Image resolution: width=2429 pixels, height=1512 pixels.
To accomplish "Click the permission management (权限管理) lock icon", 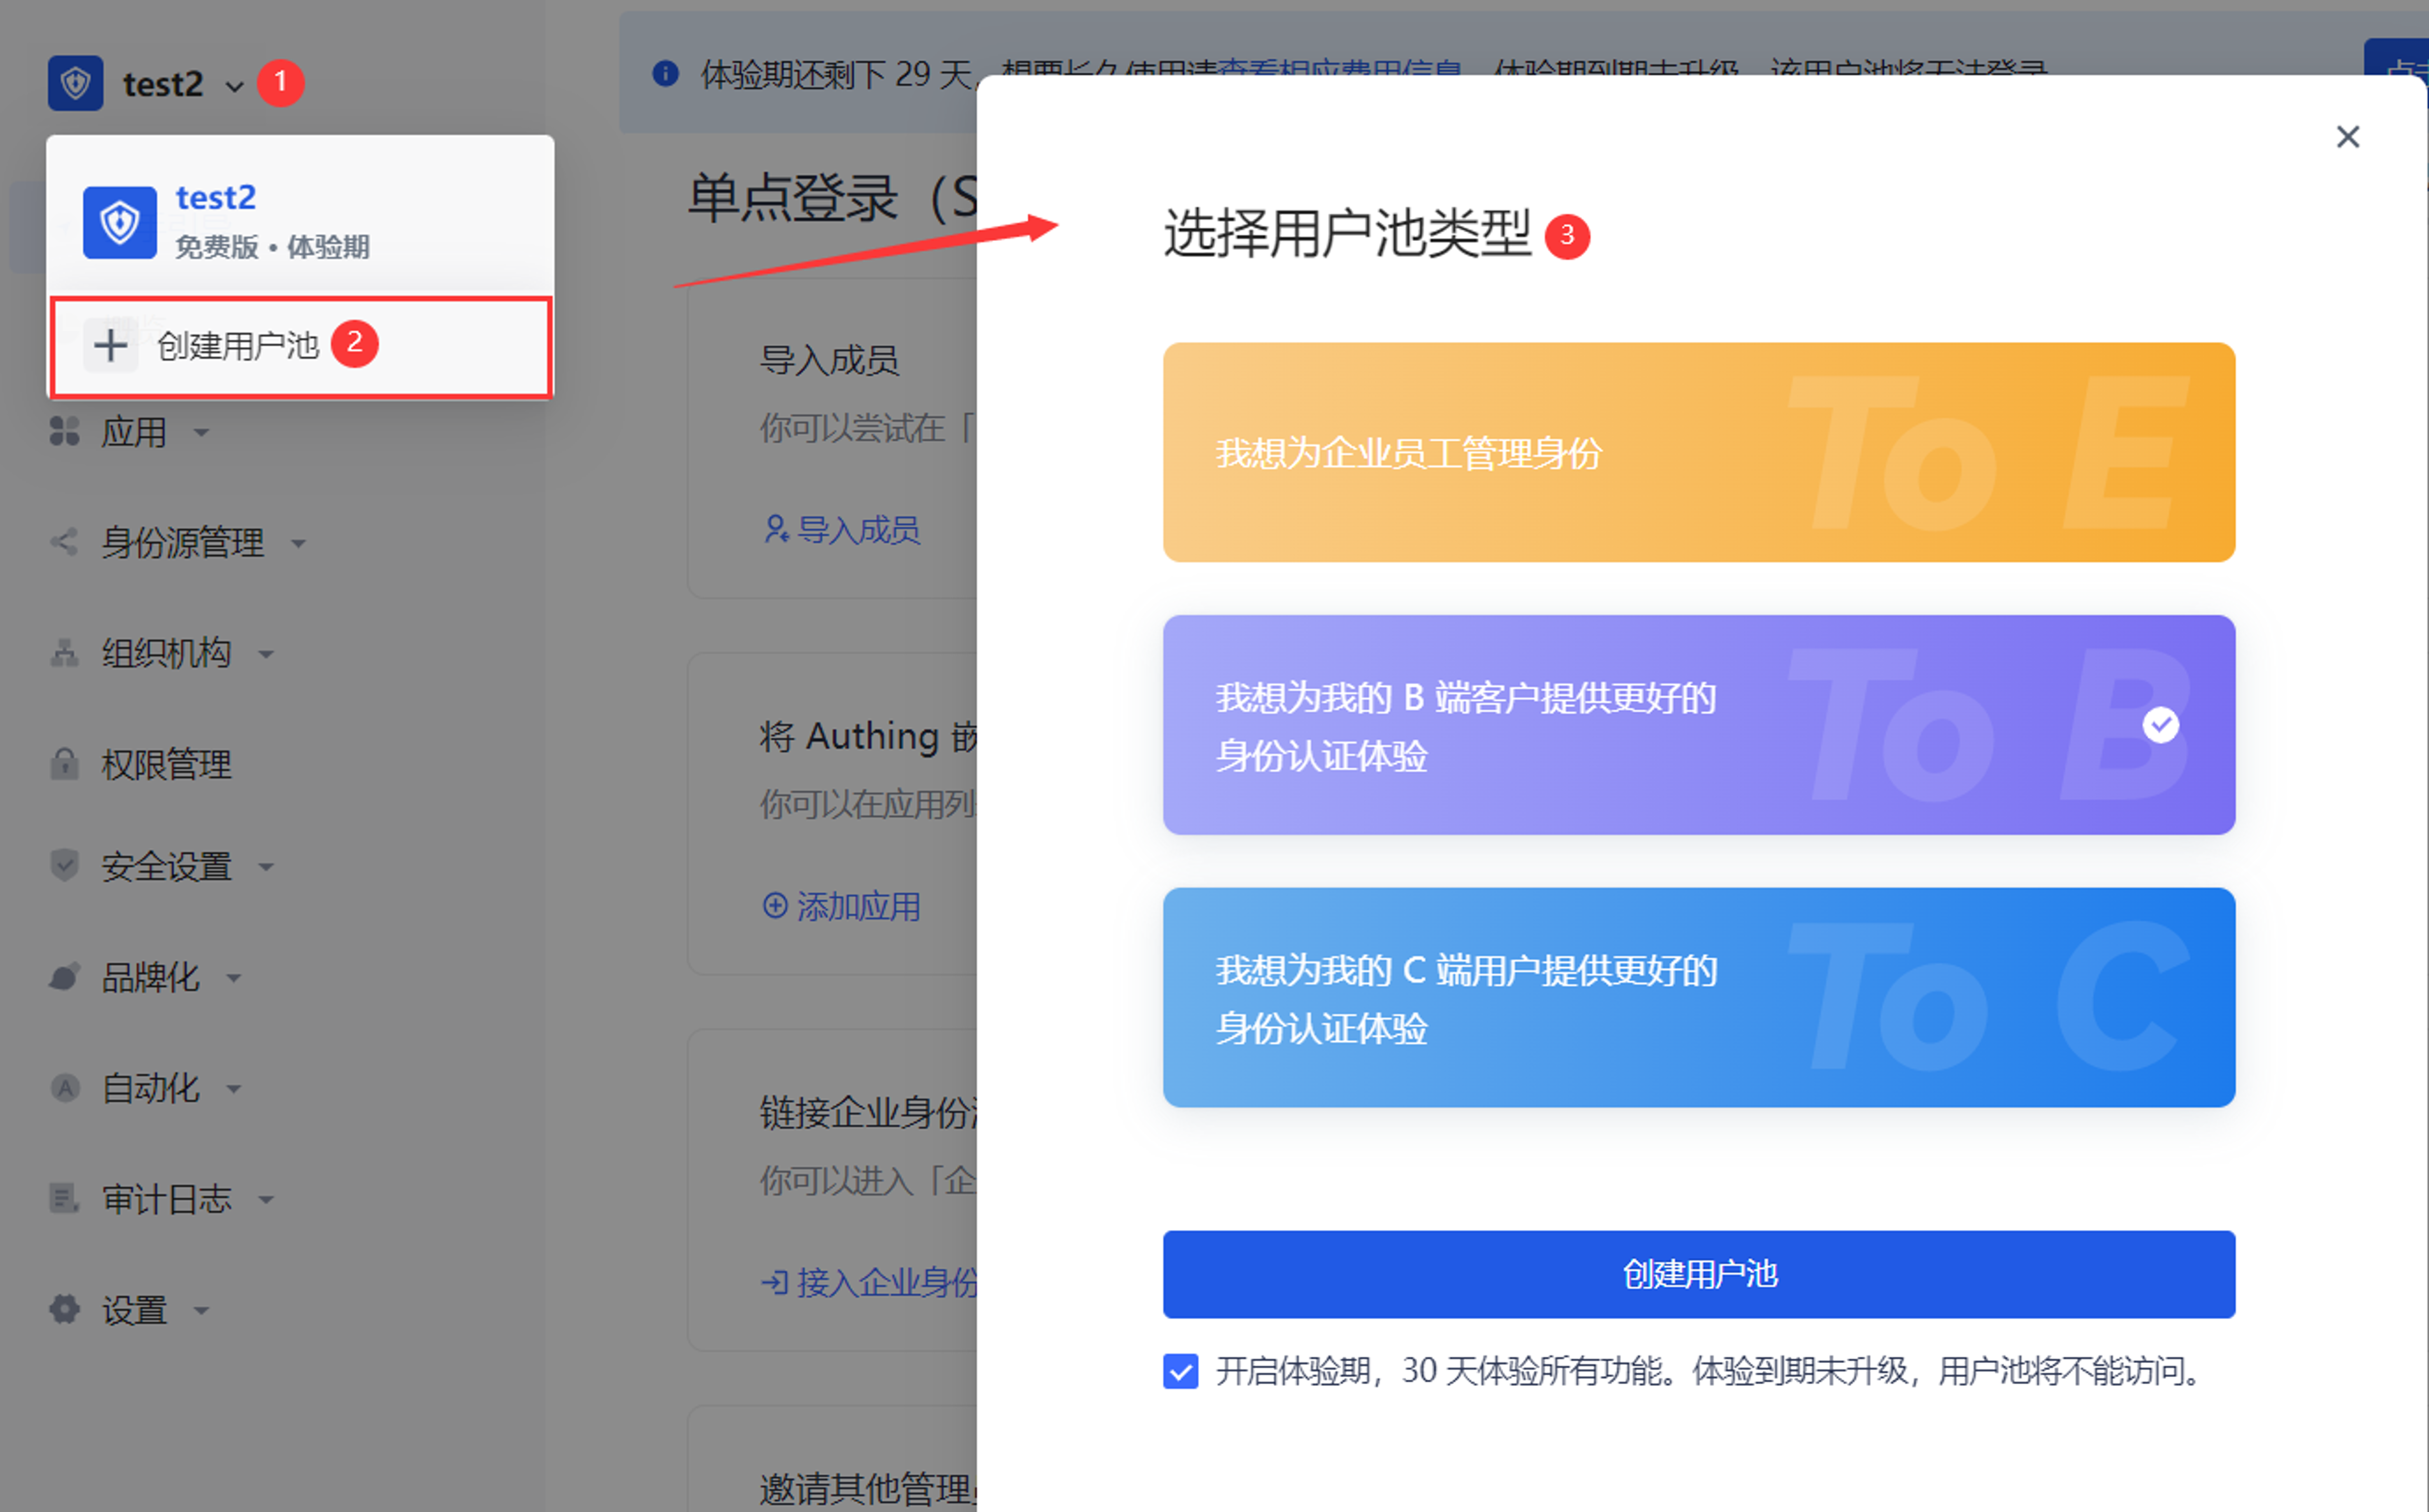I will (64, 764).
